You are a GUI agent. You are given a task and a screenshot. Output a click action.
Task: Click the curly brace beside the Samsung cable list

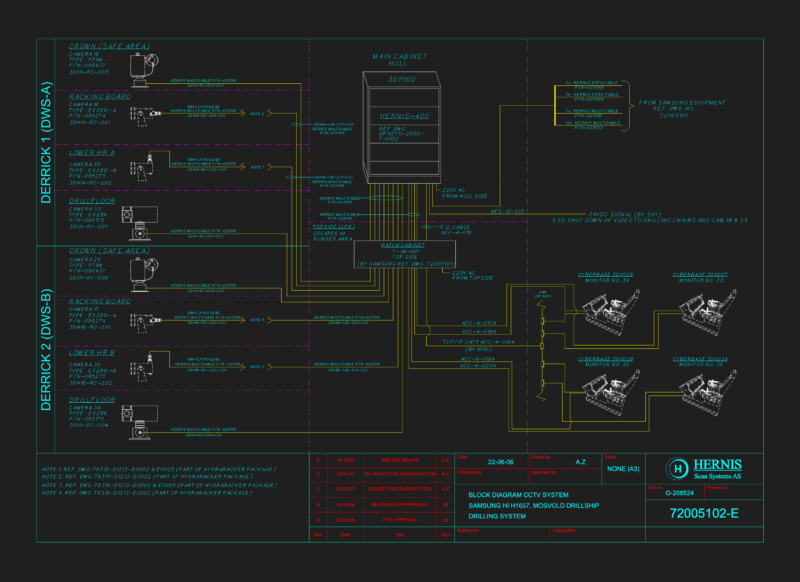click(x=627, y=106)
